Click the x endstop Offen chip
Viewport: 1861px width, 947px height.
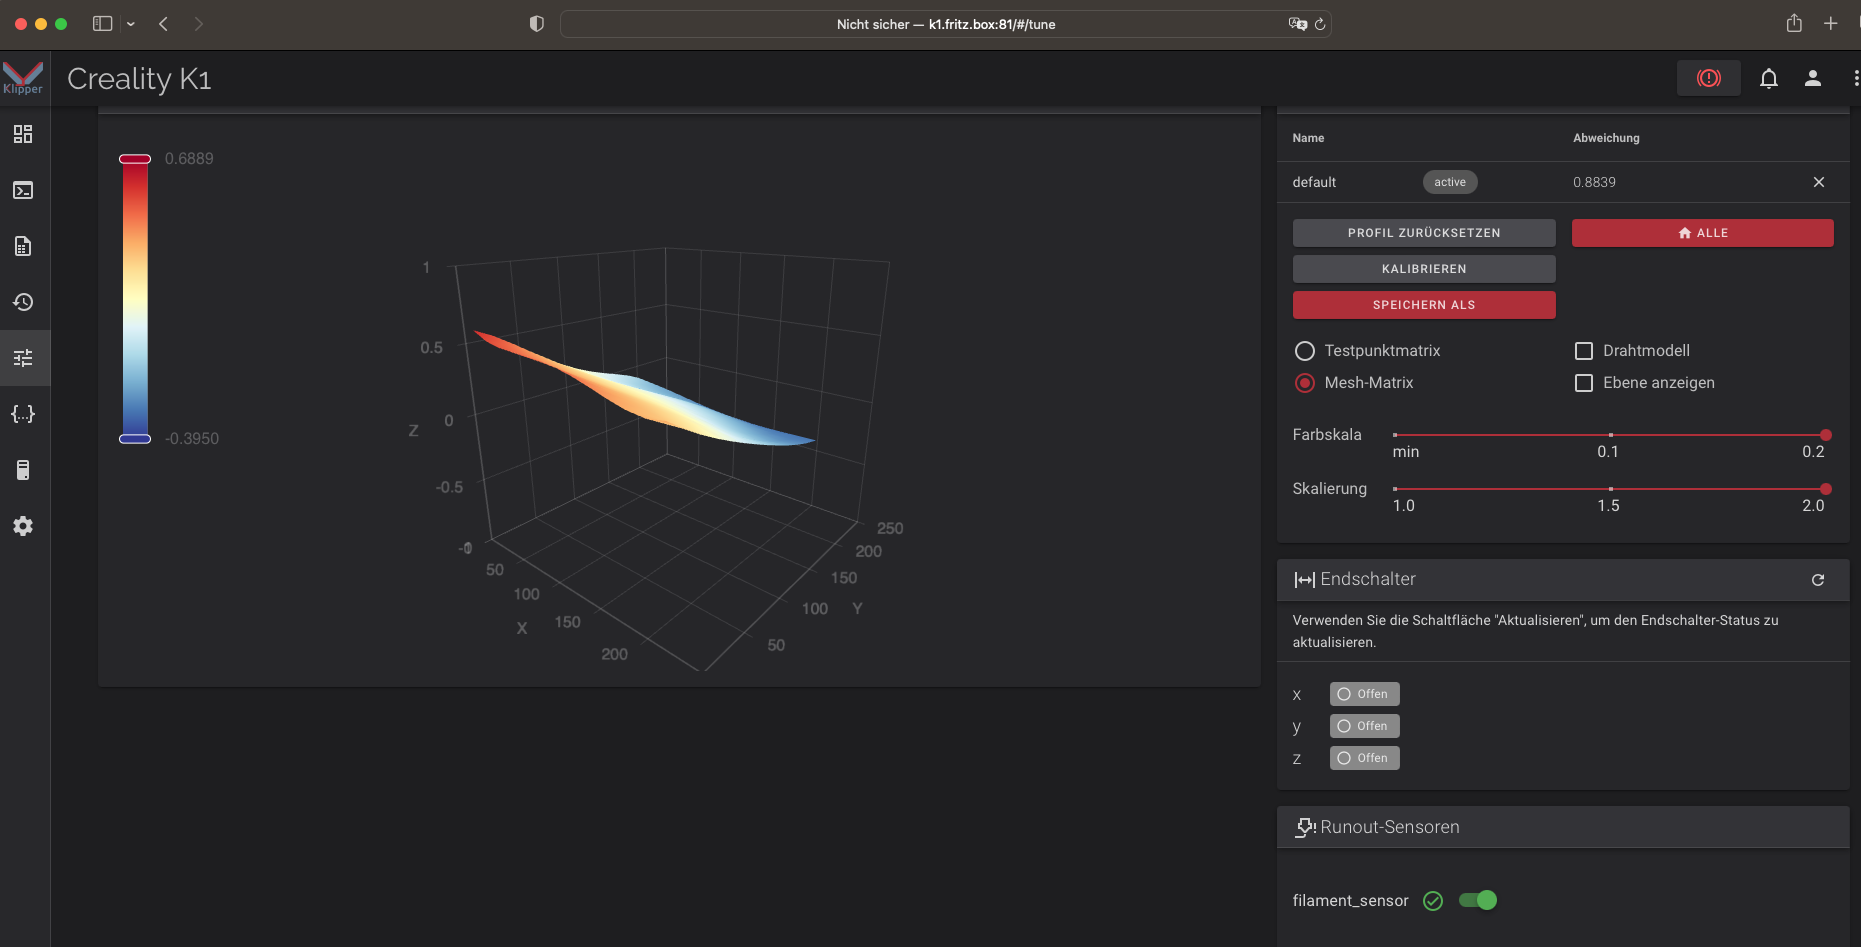click(x=1364, y=694)
